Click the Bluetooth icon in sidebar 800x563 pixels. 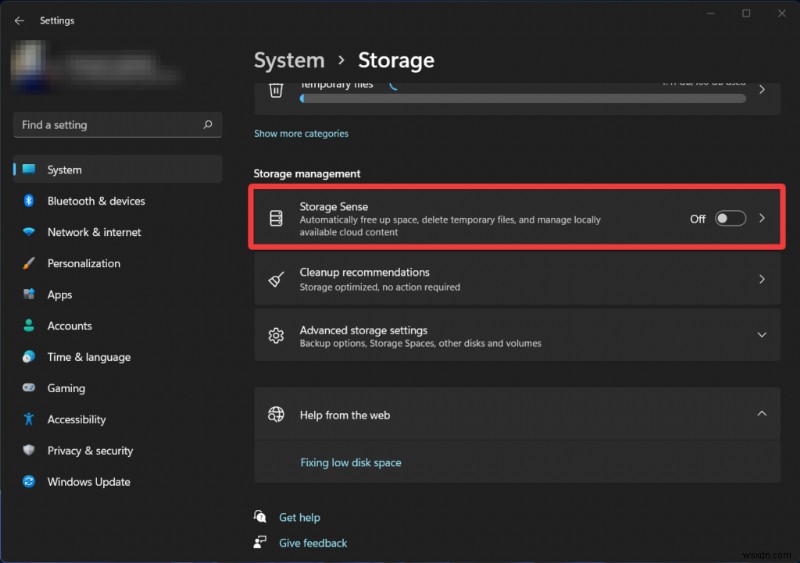29,201
